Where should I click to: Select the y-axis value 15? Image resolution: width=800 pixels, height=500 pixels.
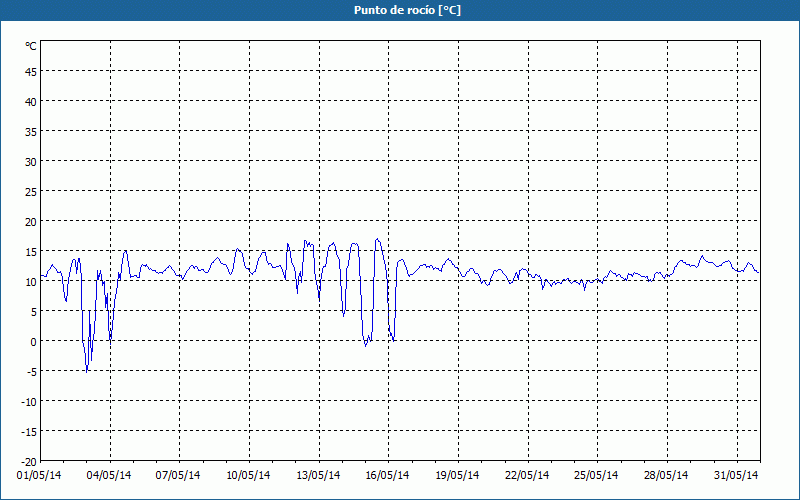click(31, 252)
